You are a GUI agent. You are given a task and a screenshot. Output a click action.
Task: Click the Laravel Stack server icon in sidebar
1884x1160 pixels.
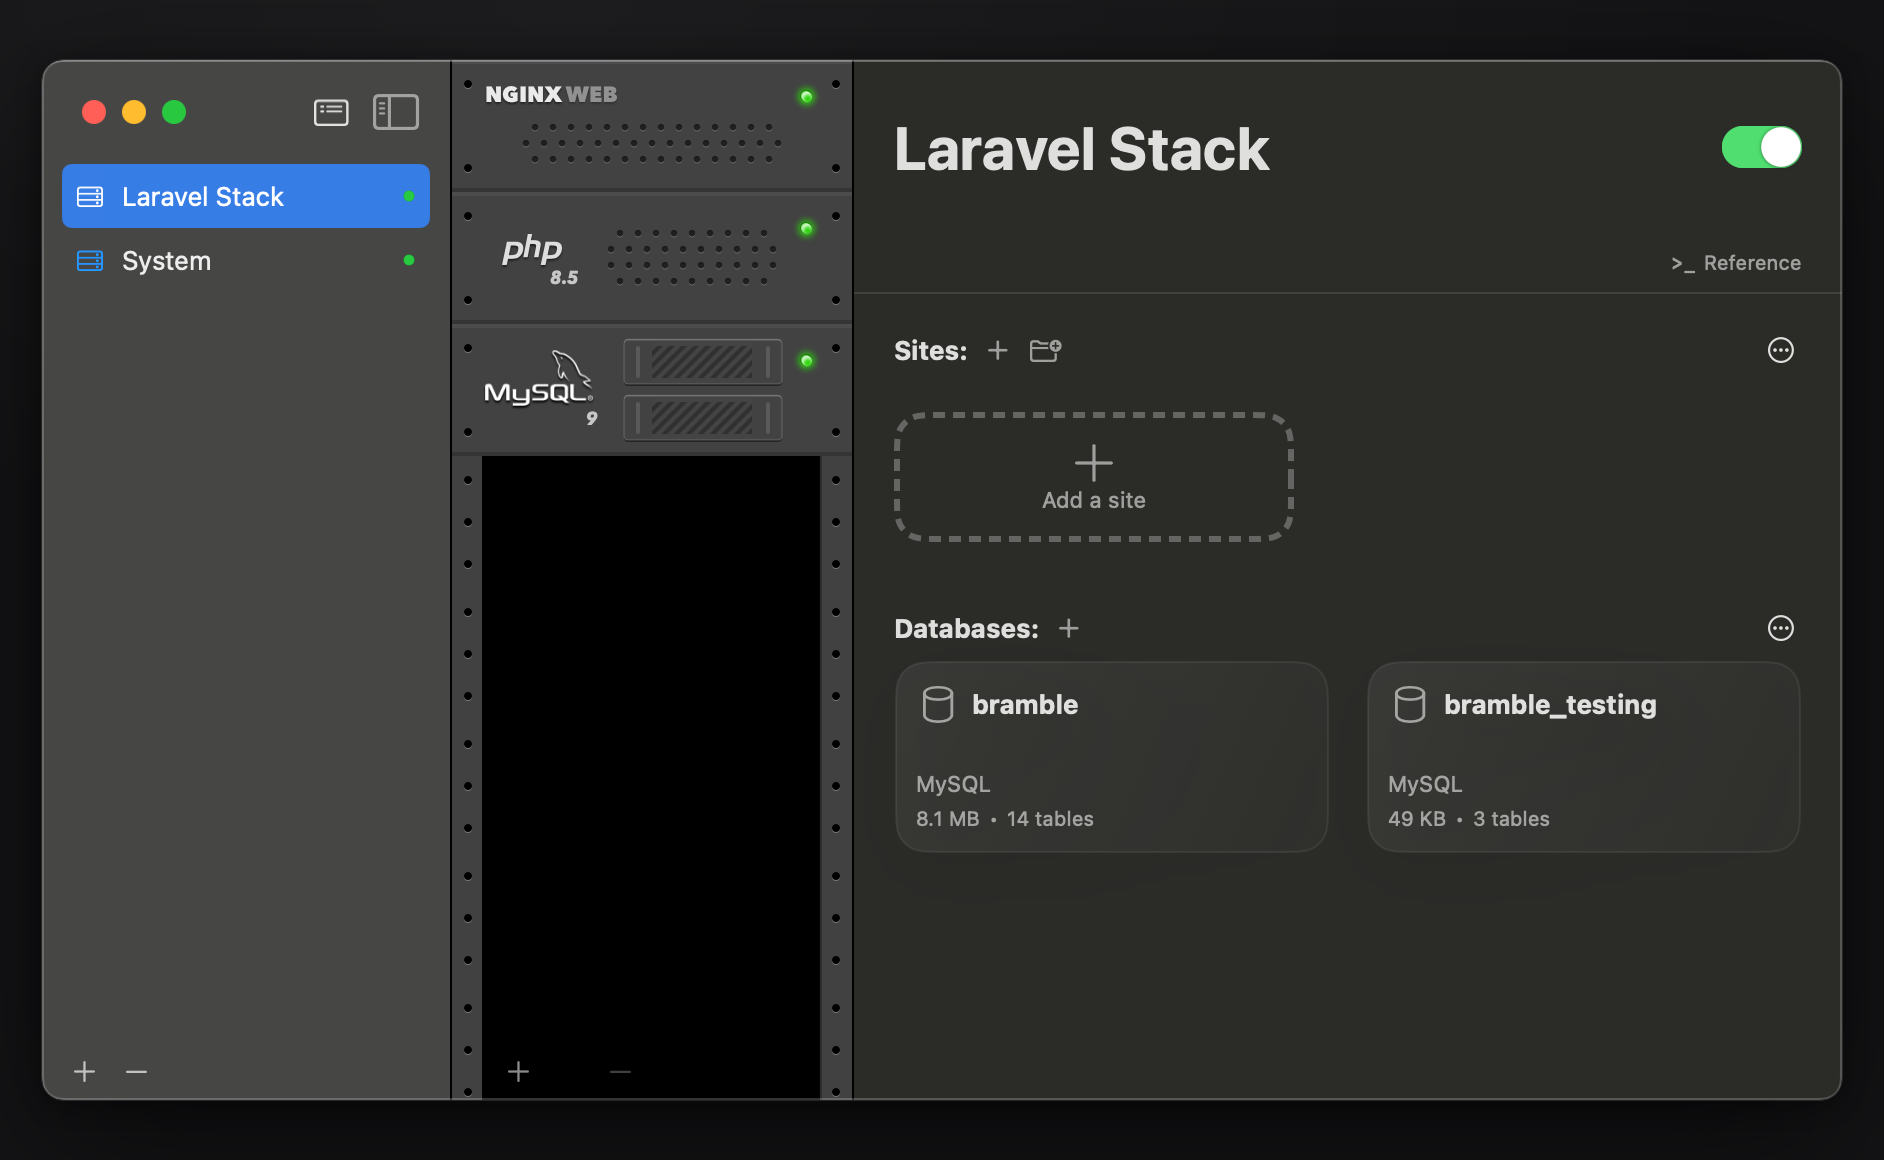(x=90, y=196)
